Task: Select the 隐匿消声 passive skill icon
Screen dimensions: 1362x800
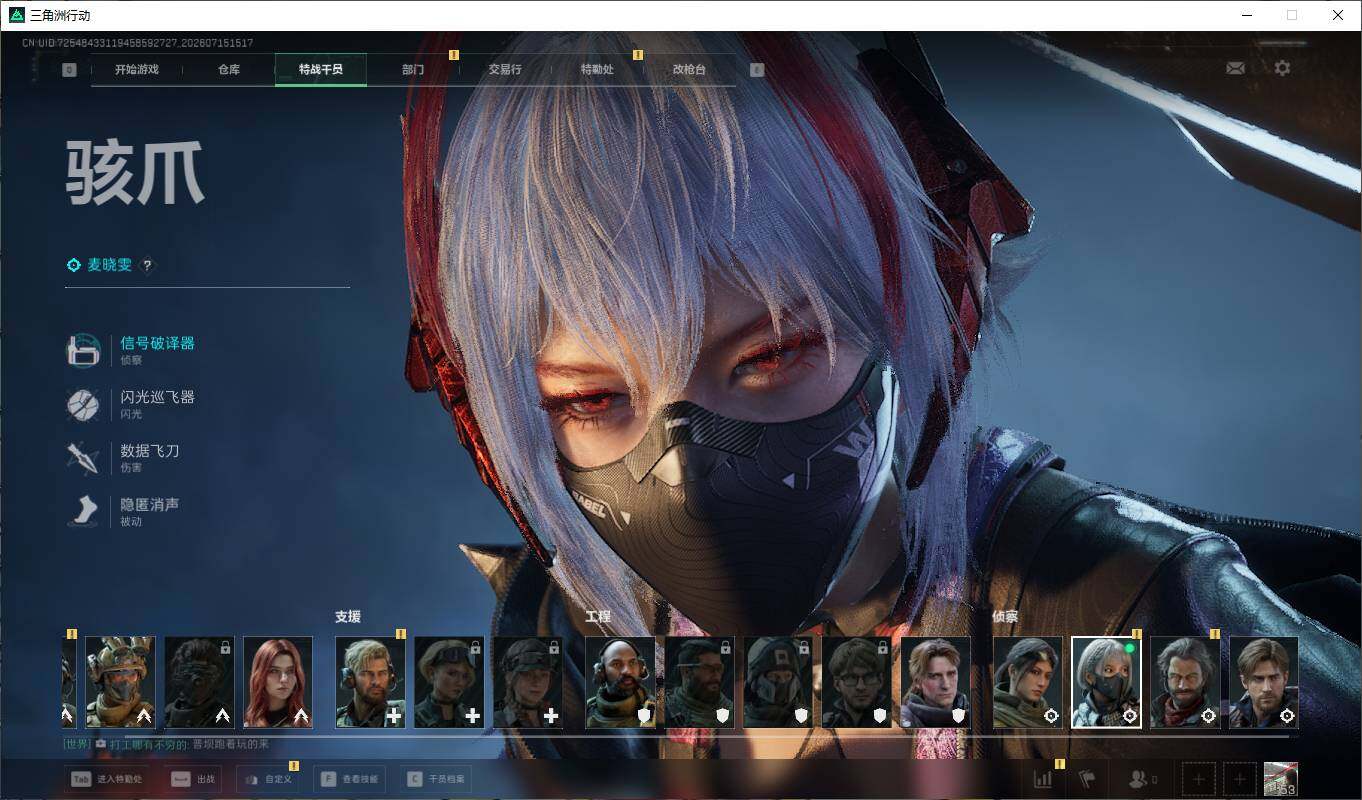Action: point(83,512)
